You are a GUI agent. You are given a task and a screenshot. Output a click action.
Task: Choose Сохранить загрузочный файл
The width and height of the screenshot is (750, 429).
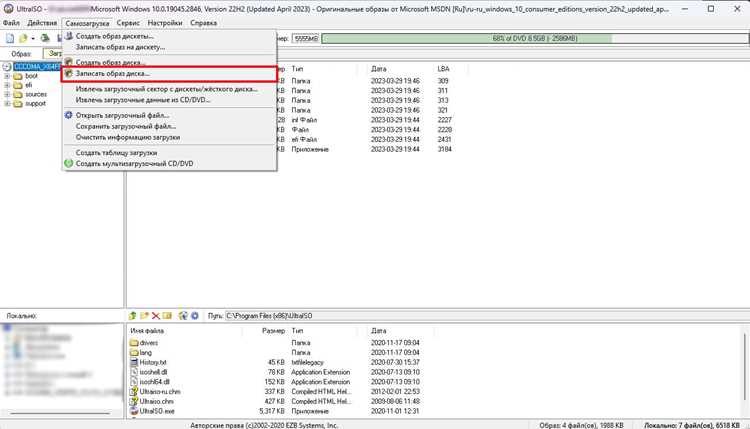(170, 126)
